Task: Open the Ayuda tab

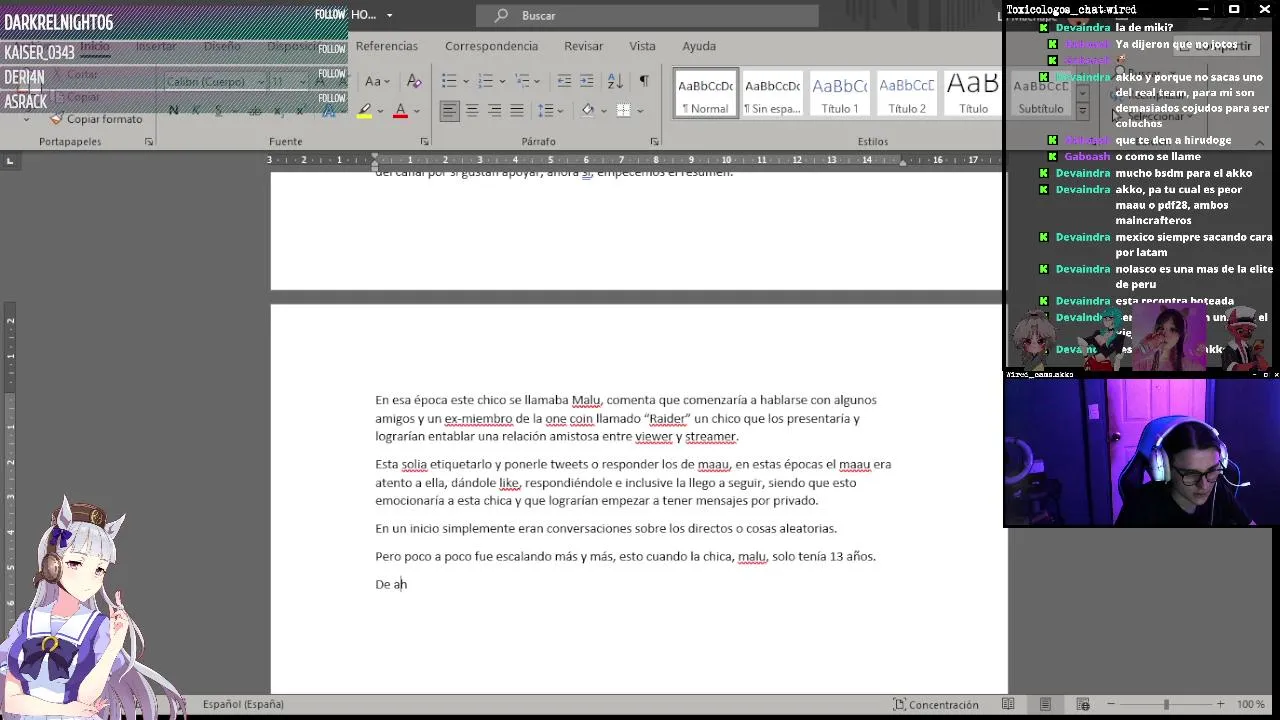Action: (699, 46)
